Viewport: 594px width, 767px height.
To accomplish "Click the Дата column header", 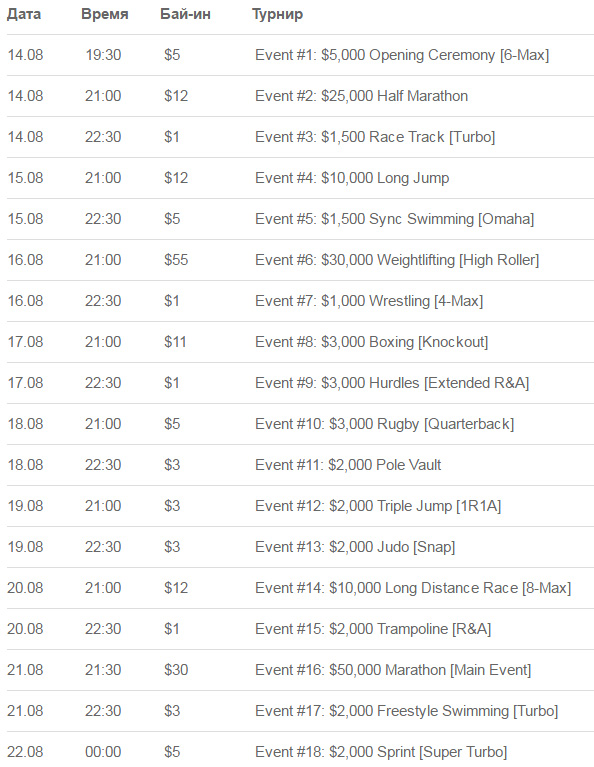I will tap(24, 15).
